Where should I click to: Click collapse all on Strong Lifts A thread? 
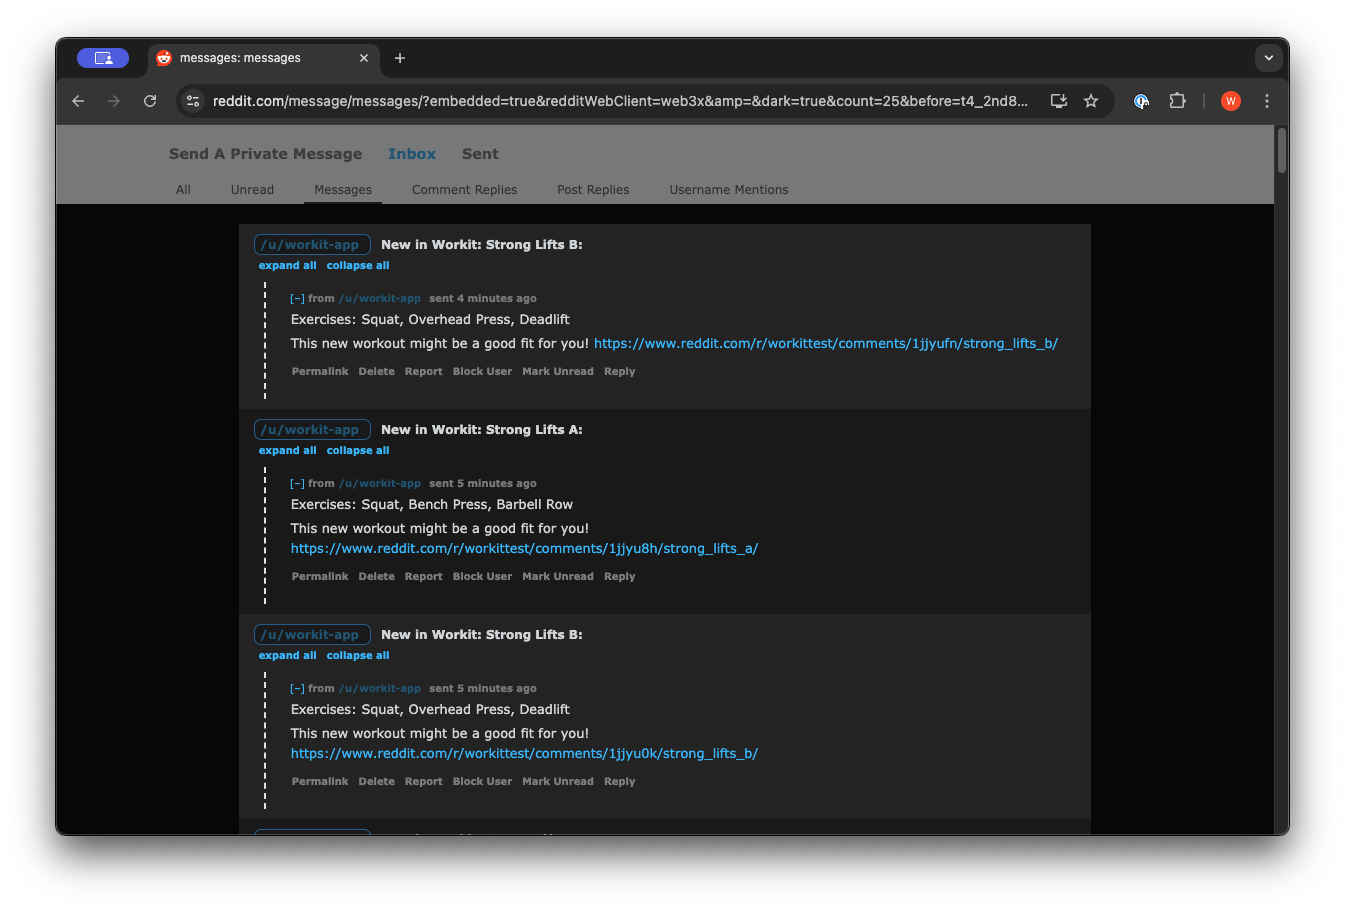pos(358,451)
